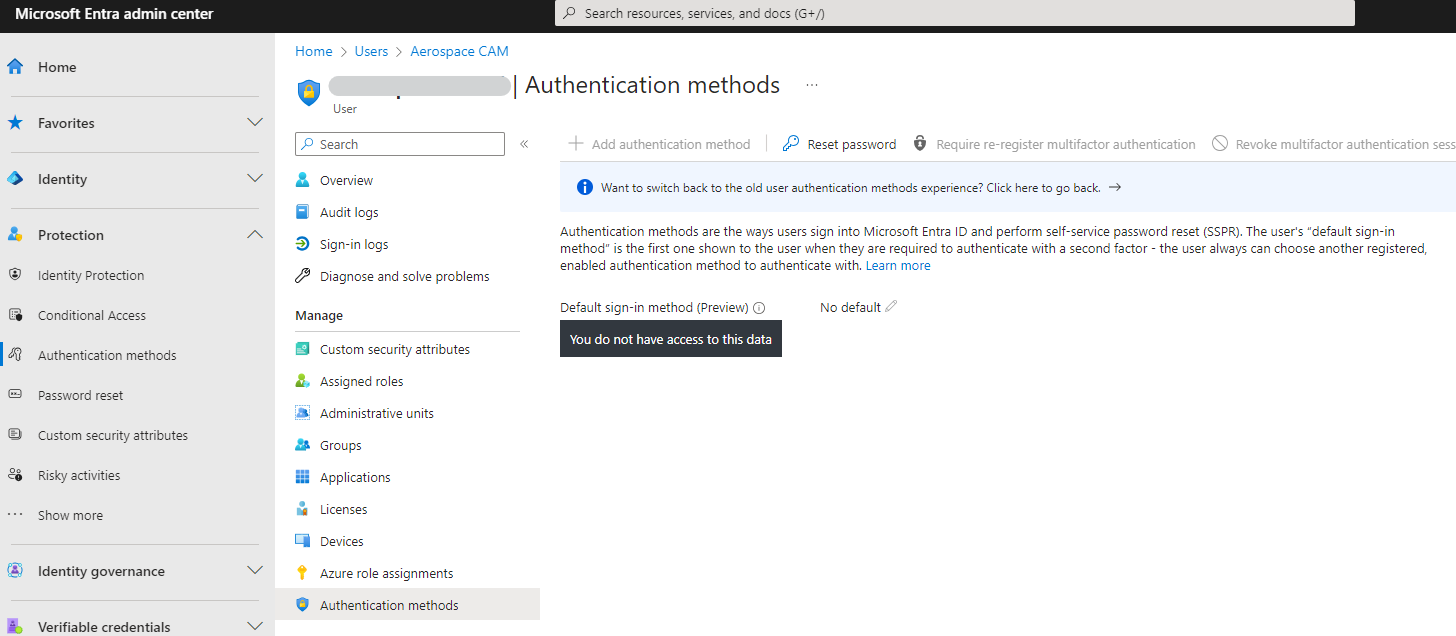1456x636 pixels.
Task: Click the Protection person-shield icon
Action: point(15,235)
